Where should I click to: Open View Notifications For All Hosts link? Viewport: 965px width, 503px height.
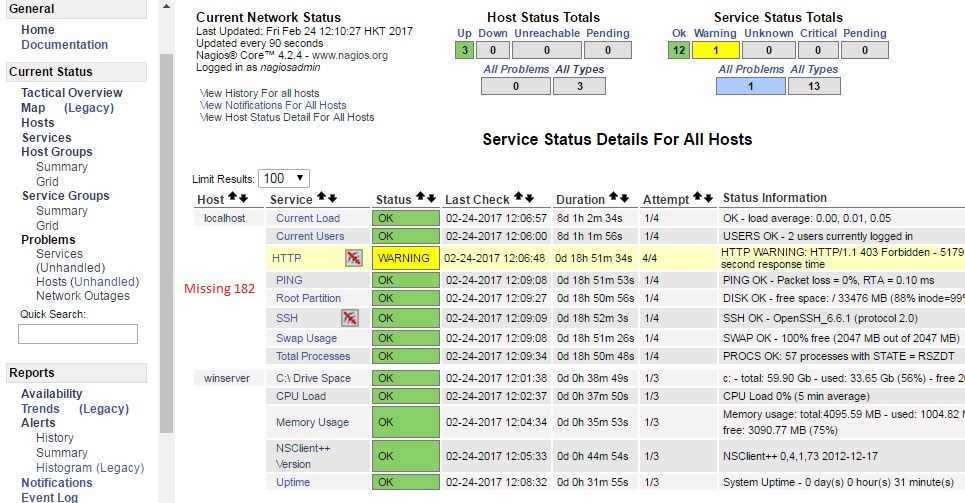click(273, 105)
